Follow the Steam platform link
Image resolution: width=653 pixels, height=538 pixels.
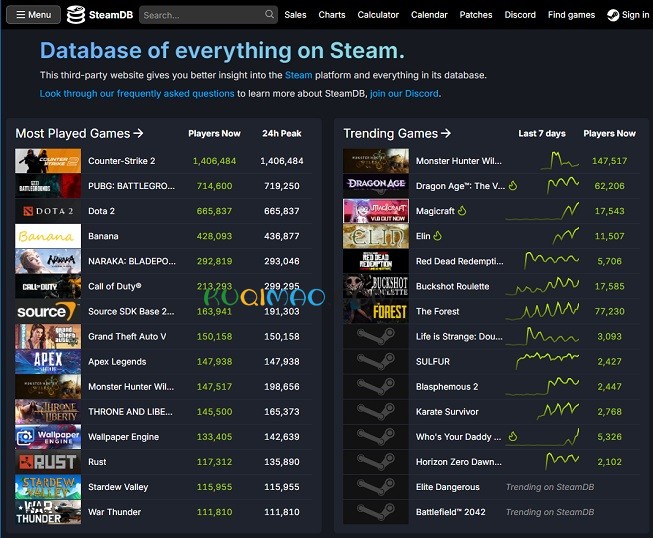pyautogui.click(x=299, y=75)
